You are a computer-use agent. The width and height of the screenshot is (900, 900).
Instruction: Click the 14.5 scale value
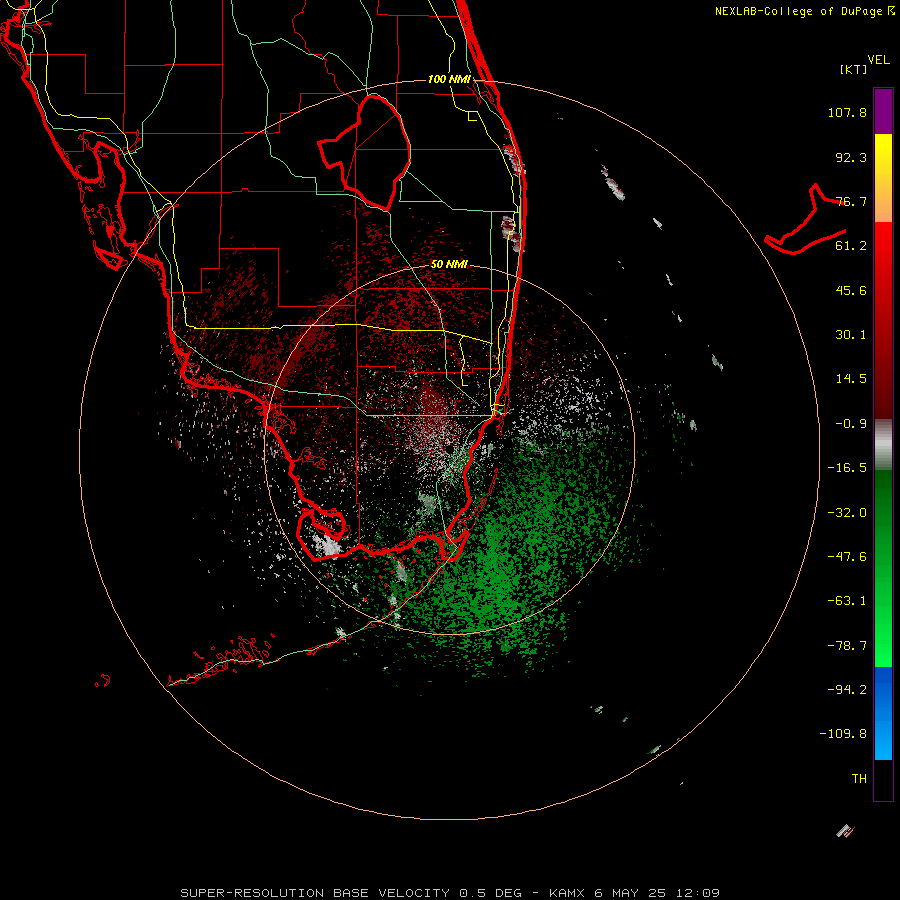(x=851, y=379)
